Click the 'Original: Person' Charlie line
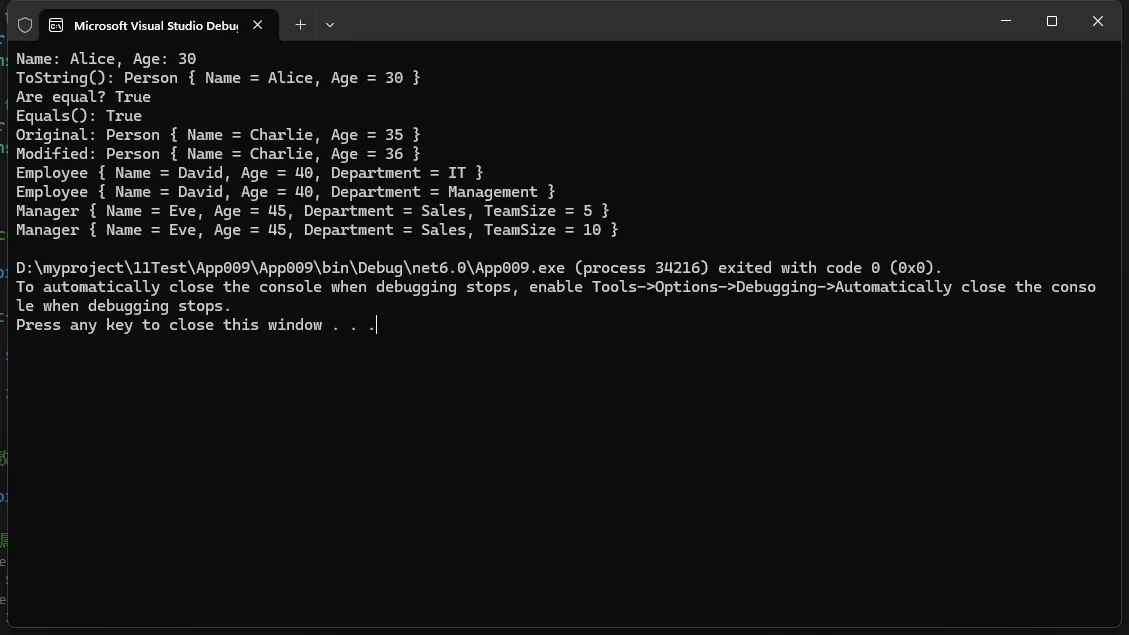 click(x=218, y=135)
